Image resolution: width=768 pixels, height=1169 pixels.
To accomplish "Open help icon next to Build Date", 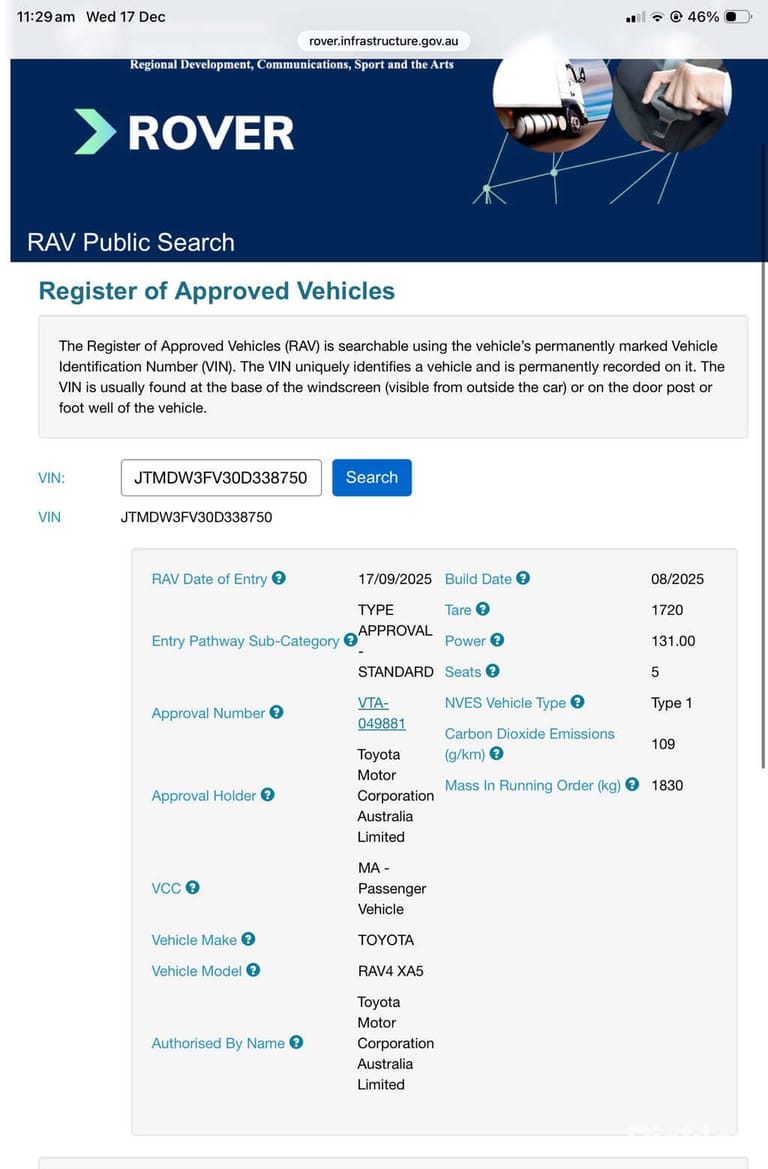I will point(523,578).
